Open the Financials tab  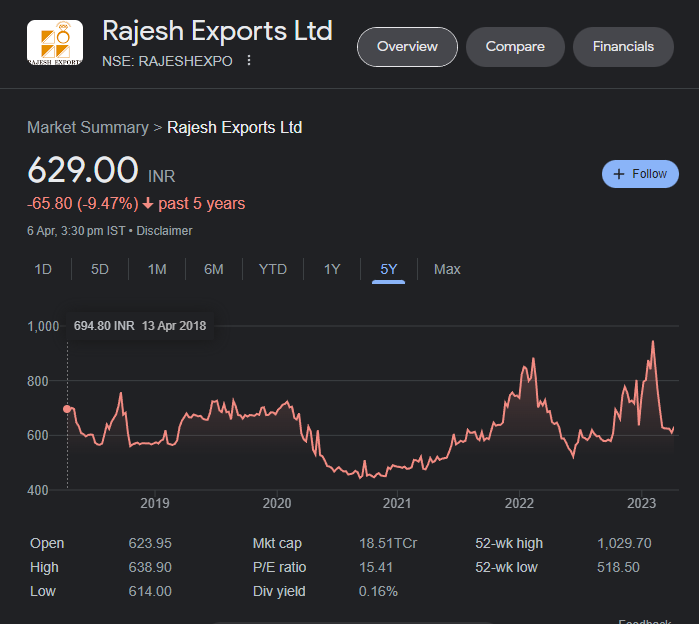point(623,47)
